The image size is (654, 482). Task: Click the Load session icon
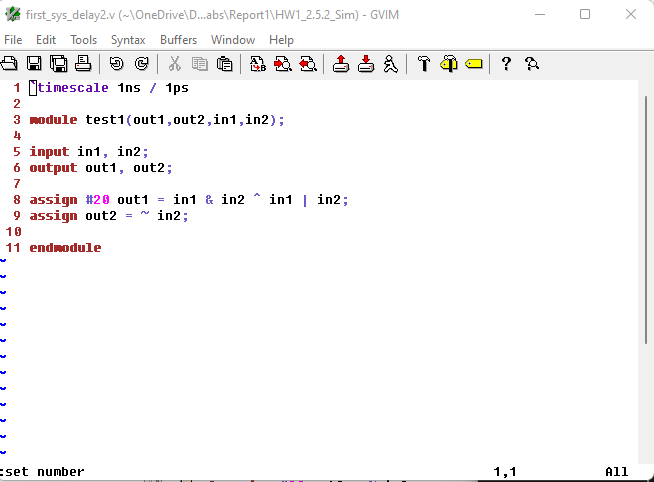click(341, 64)
